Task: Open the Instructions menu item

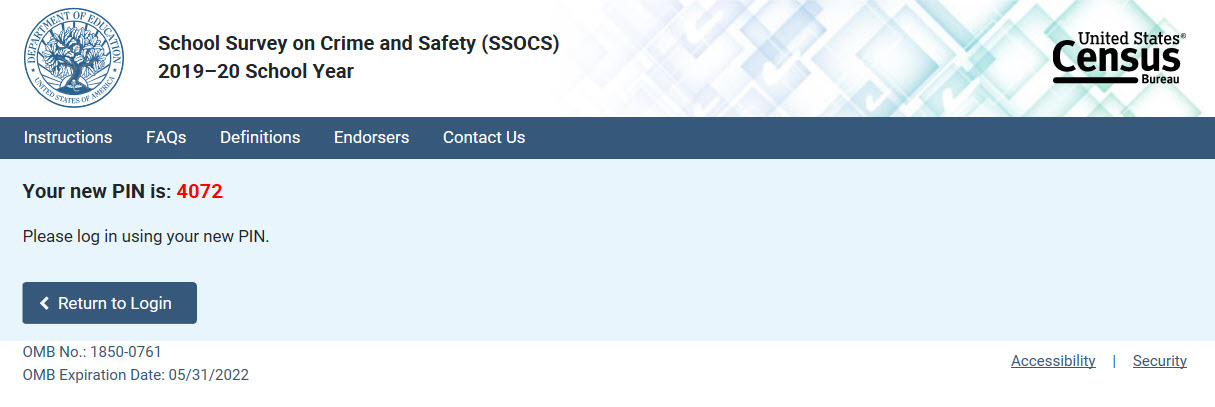Action: click(x=68, y=137)
